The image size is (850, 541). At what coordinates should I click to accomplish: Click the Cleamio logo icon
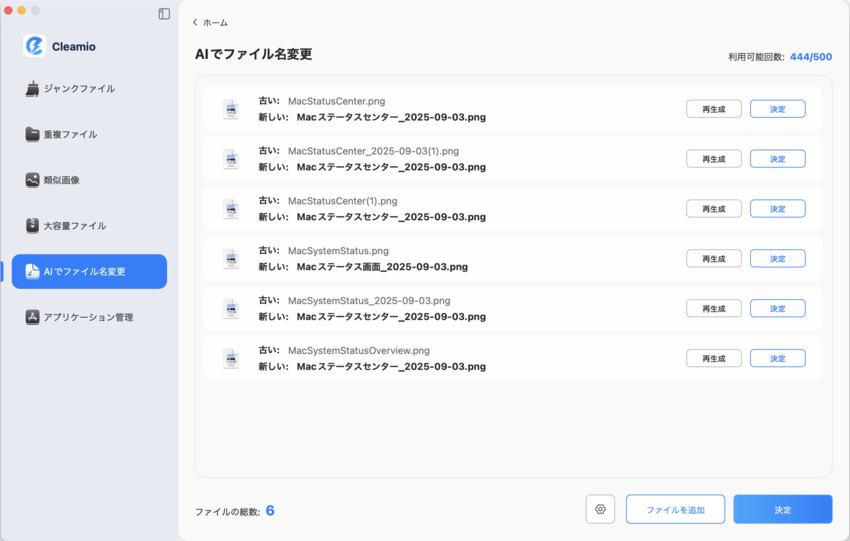(x=34, y=46)
